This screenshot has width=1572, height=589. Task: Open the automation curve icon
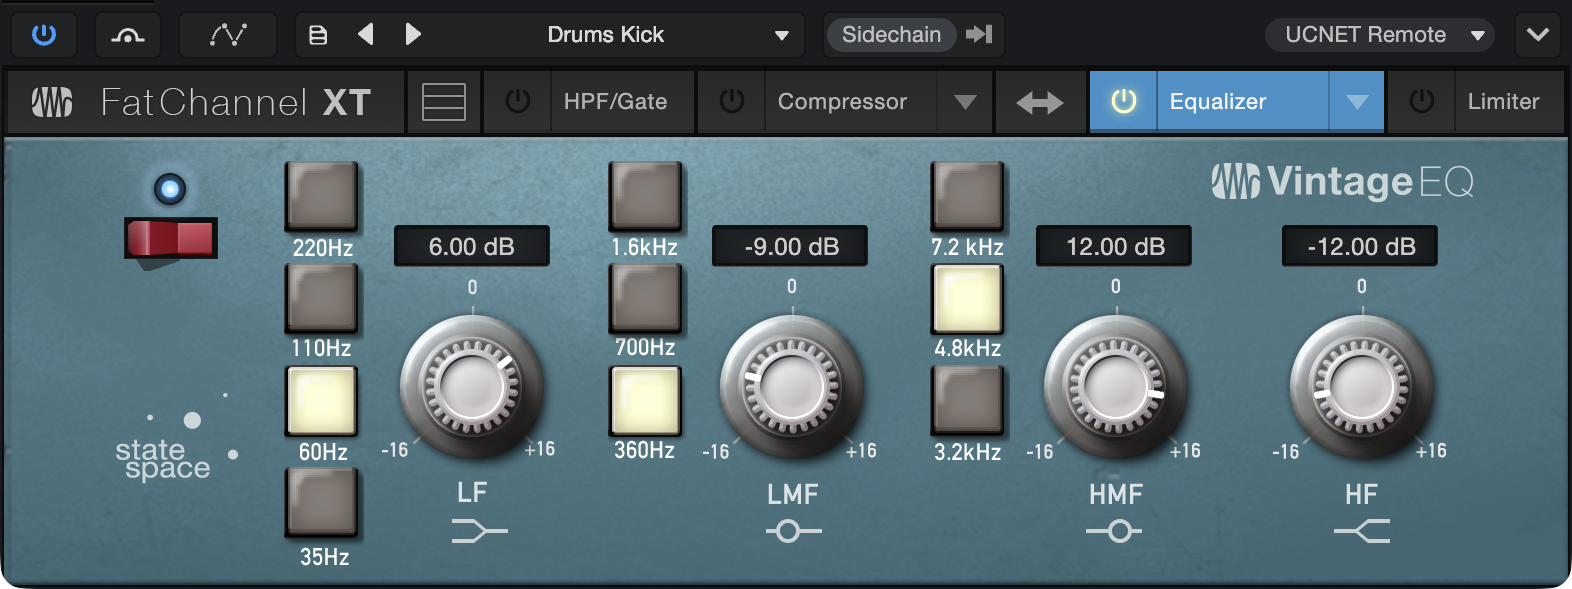pos(228,35)
